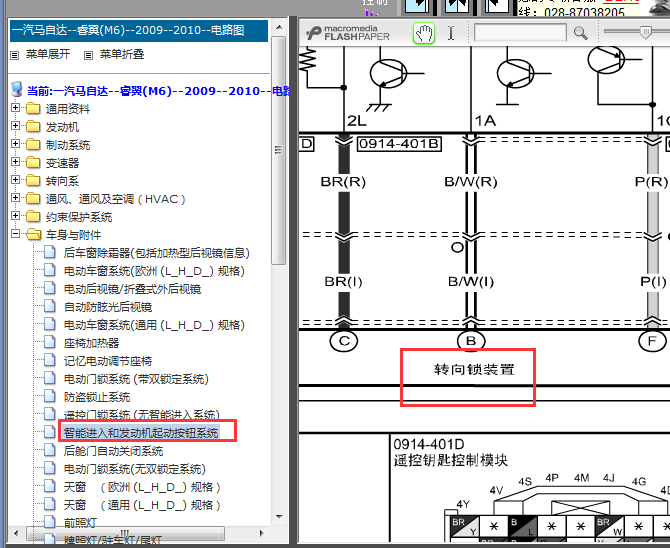Click the Macromedia FlashPaper logo

coord(348,33)
